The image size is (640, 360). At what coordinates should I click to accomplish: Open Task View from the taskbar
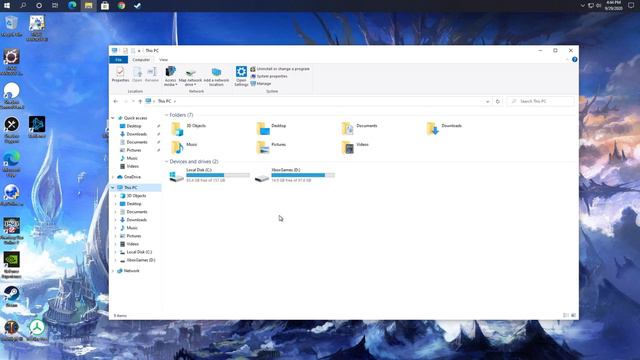click(x=55, y=6)
